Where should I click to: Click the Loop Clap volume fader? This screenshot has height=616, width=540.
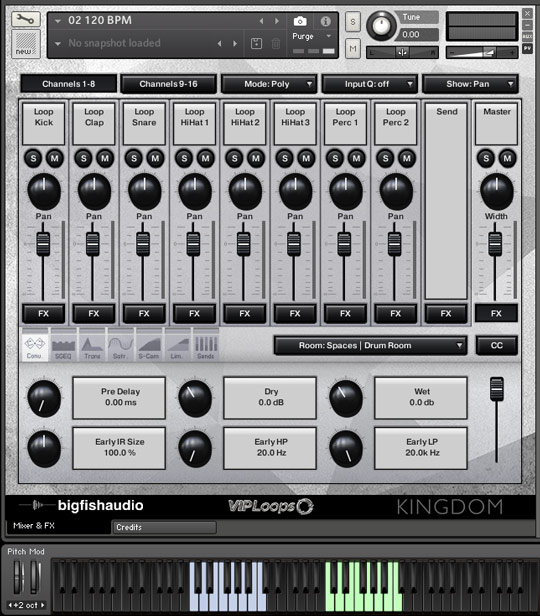pos(93,244)
